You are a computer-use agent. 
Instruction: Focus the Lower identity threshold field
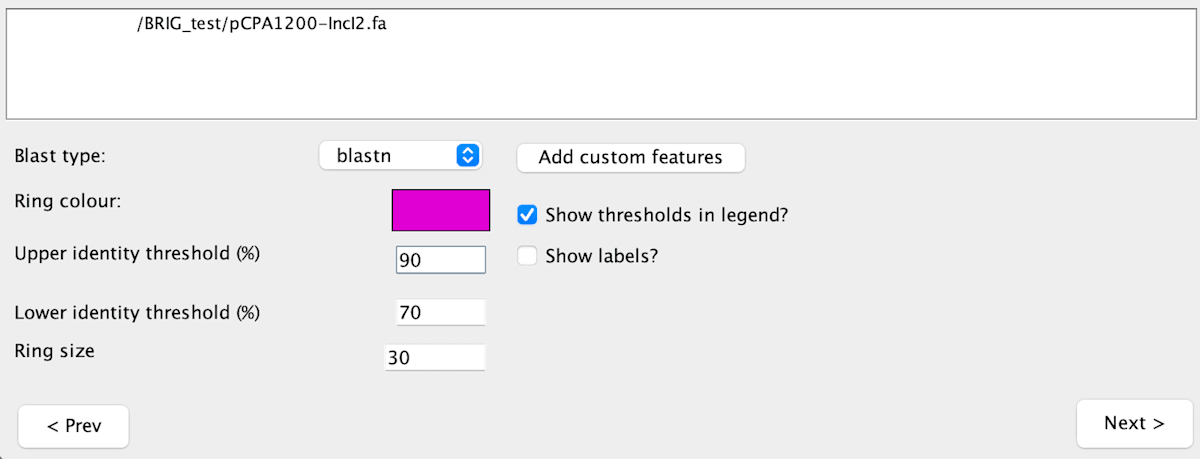(x=441, y=313)
